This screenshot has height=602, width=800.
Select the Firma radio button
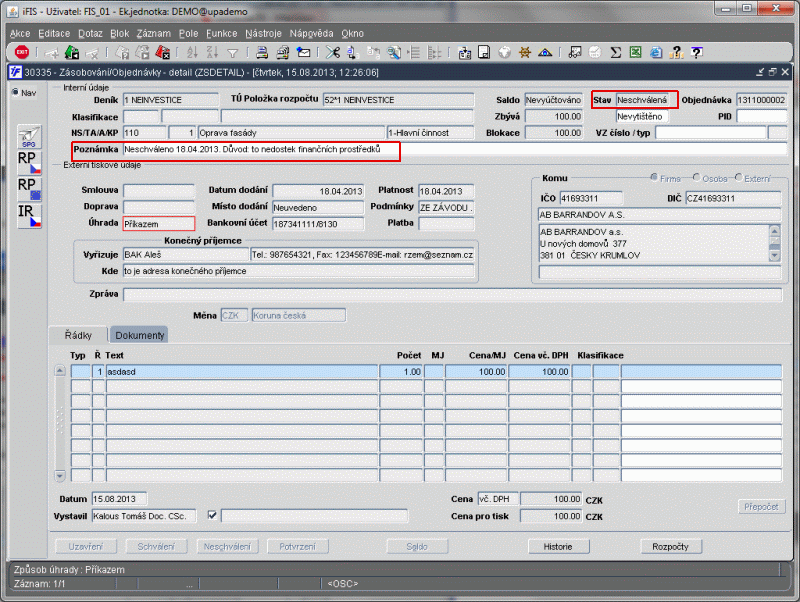point(652,178)
